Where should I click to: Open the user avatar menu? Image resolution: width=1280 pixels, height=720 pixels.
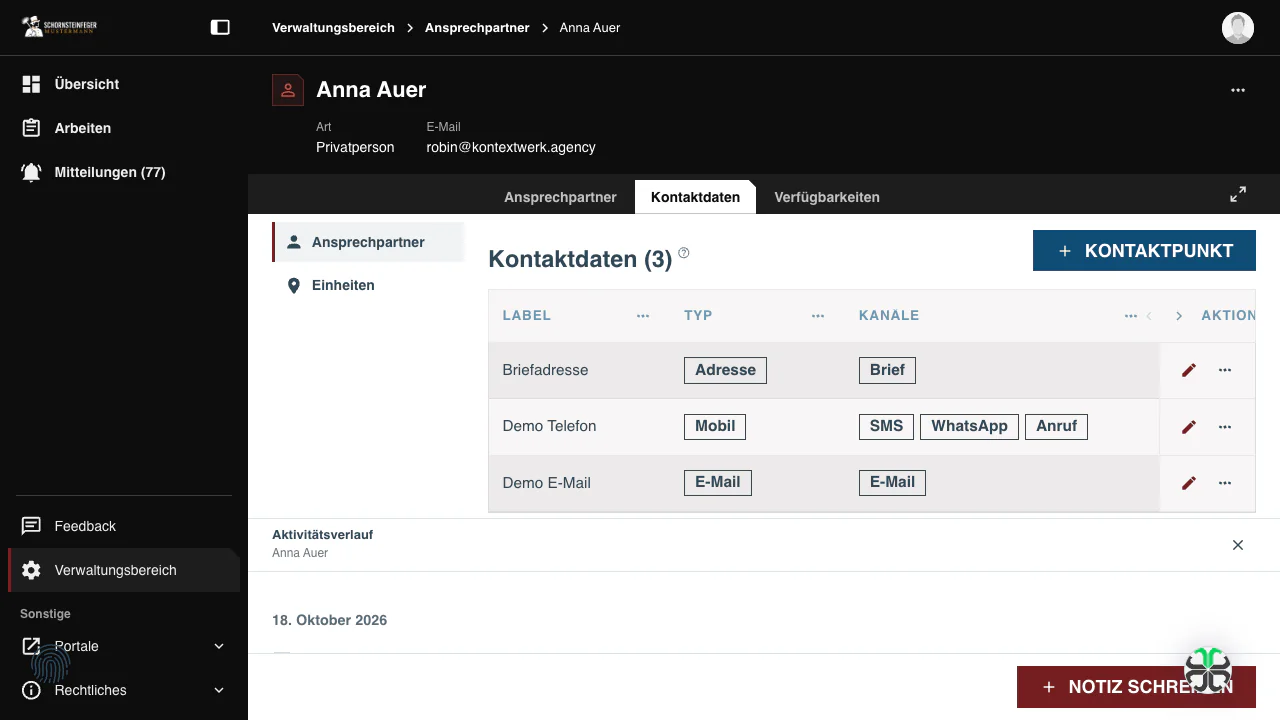pyautogui.click(x=1238, y=28)
